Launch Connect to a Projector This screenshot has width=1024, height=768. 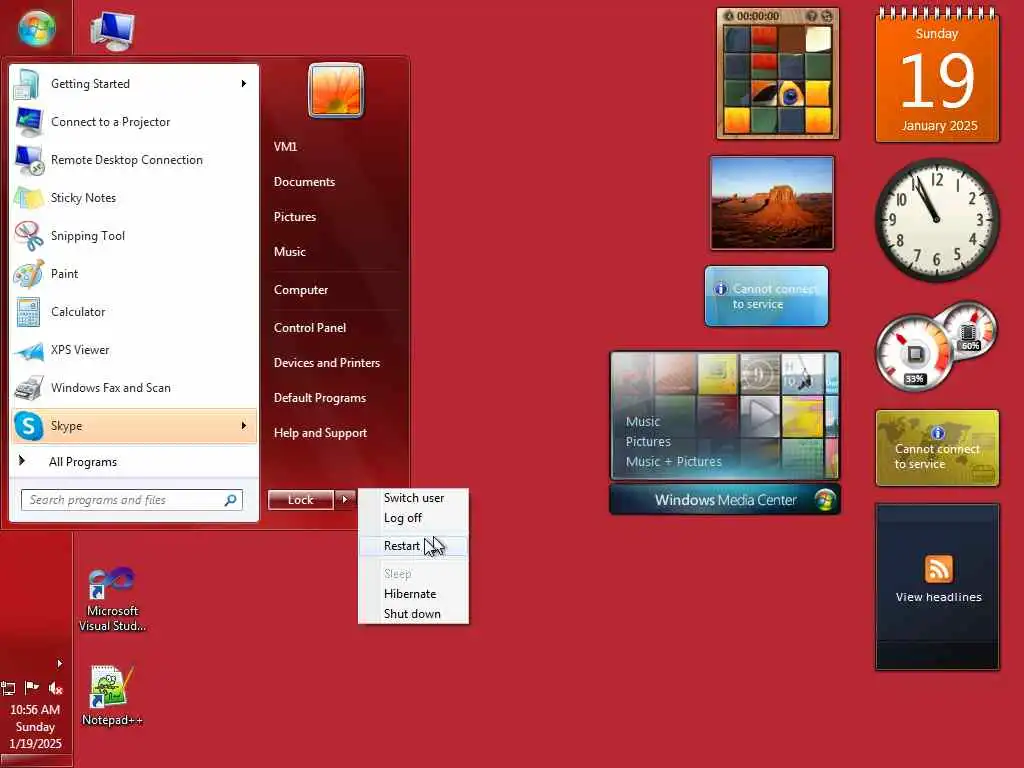pos(134,121)
